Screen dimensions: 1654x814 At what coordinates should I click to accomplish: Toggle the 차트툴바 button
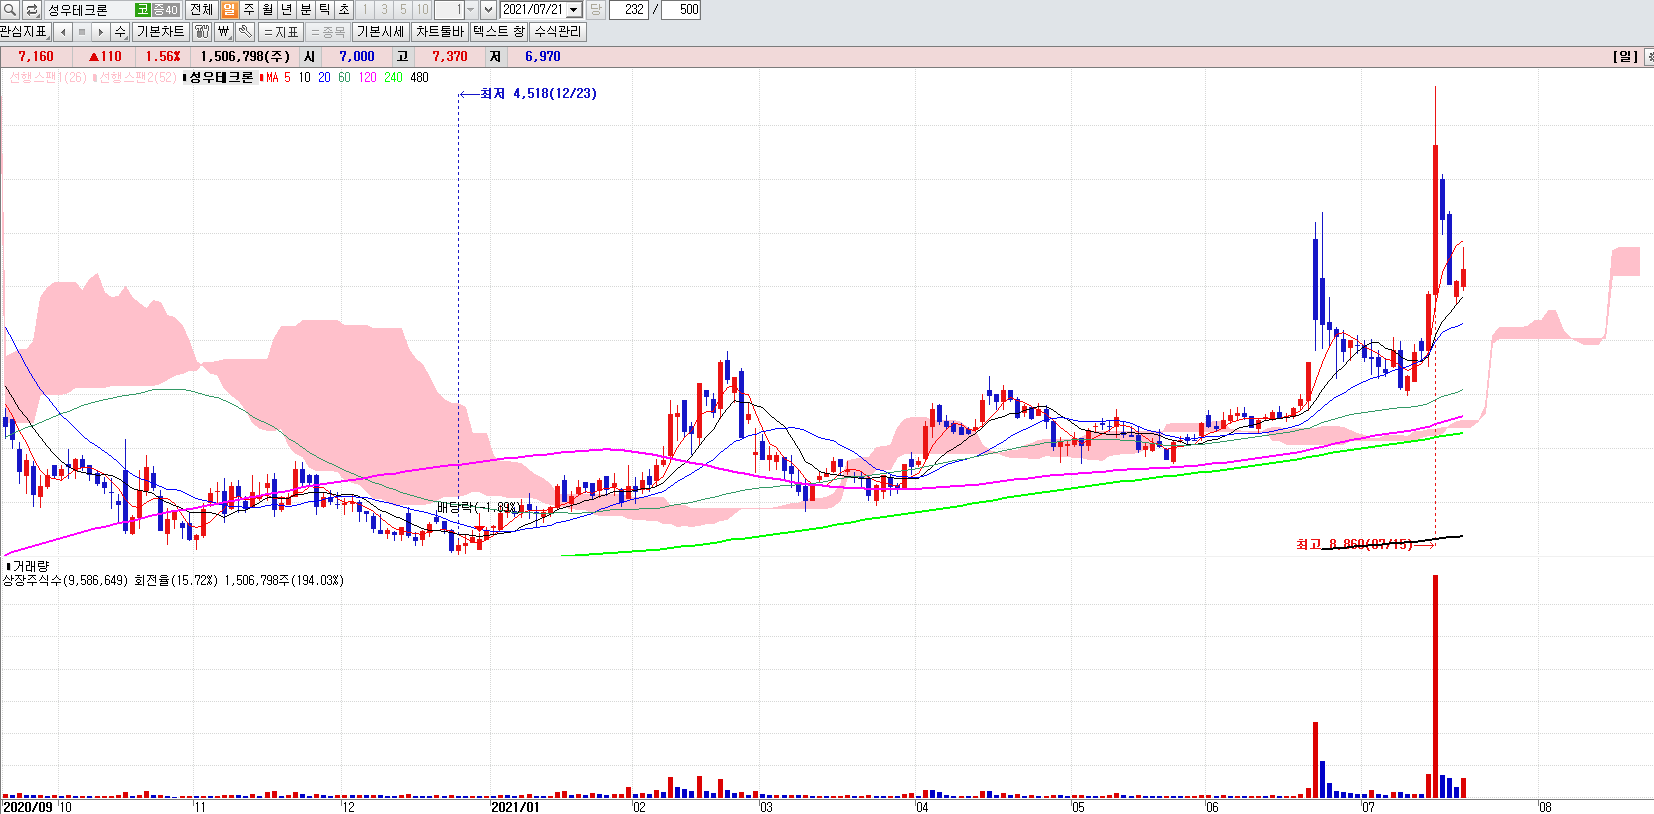click(440, 32)
